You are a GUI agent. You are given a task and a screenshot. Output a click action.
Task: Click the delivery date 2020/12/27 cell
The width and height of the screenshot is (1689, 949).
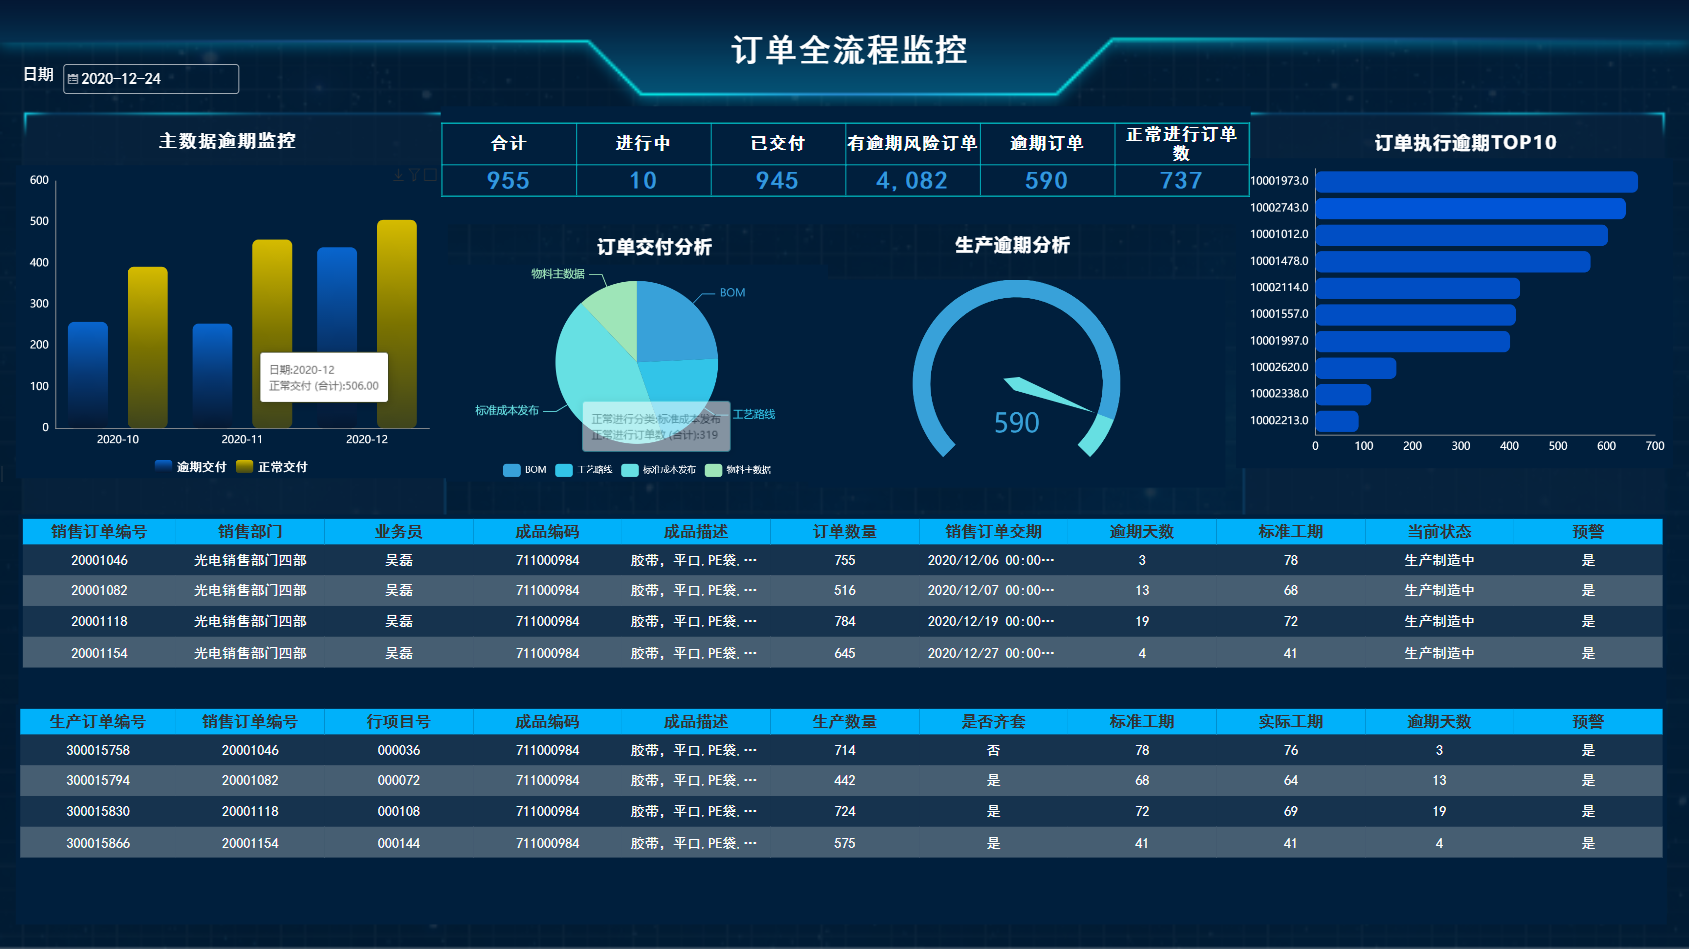coord(991,654)
